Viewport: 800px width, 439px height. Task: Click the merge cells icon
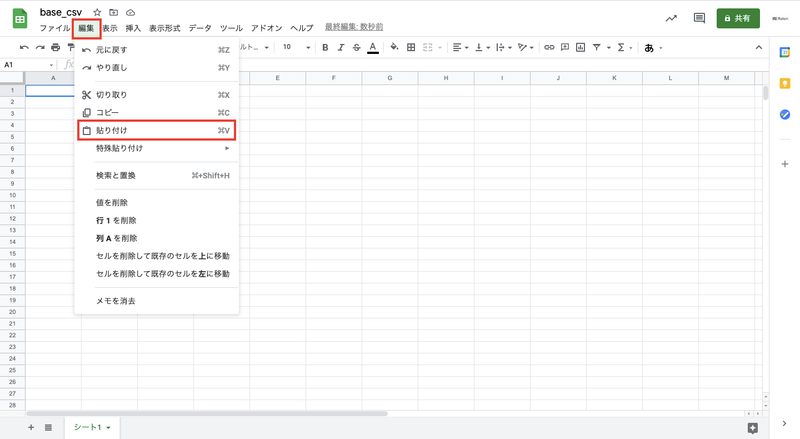[x=428, y=47]
